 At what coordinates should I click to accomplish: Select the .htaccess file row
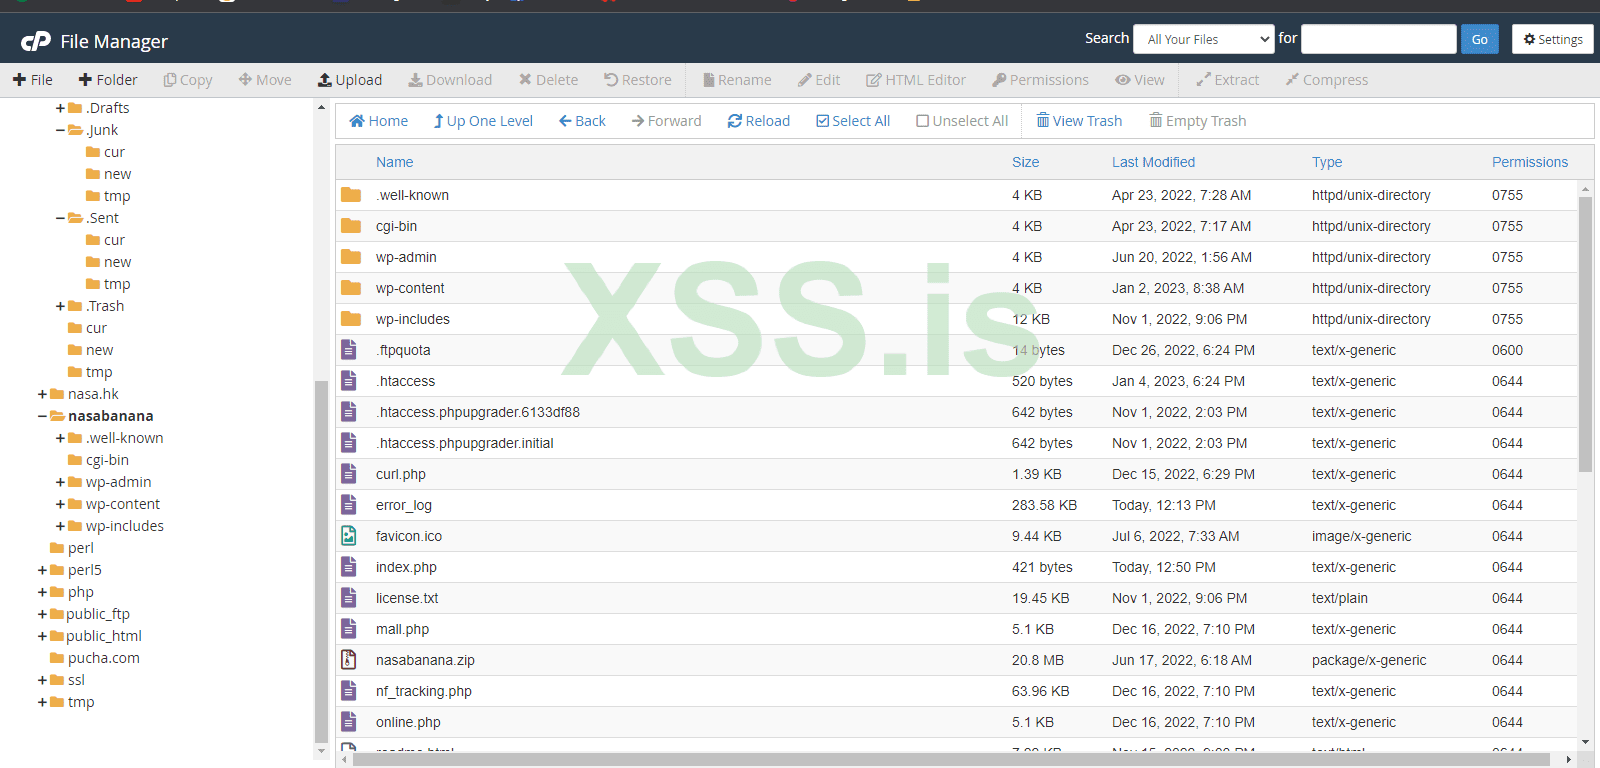[956, 381]
